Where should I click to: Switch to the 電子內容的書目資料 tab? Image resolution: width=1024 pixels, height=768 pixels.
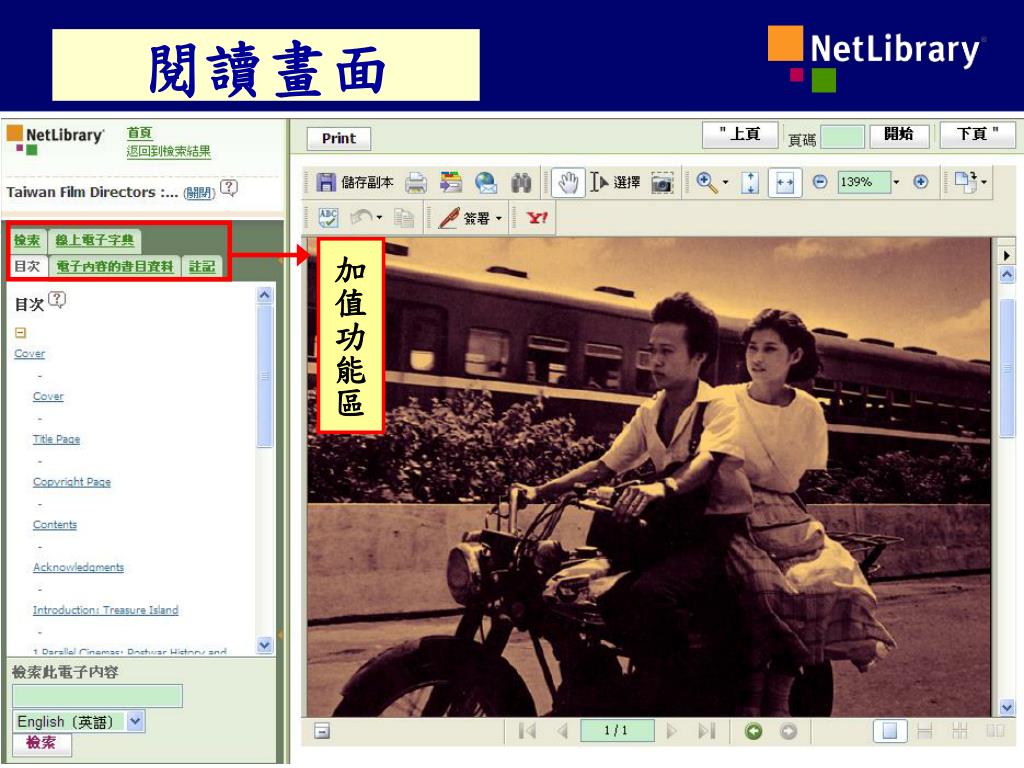114,266
